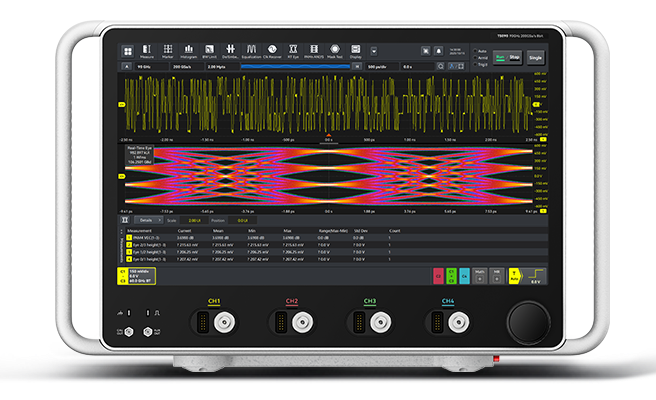Expand the toolbar overflow dropdown arrow
This screenshot has height=400, width=656.
point(374,51)
